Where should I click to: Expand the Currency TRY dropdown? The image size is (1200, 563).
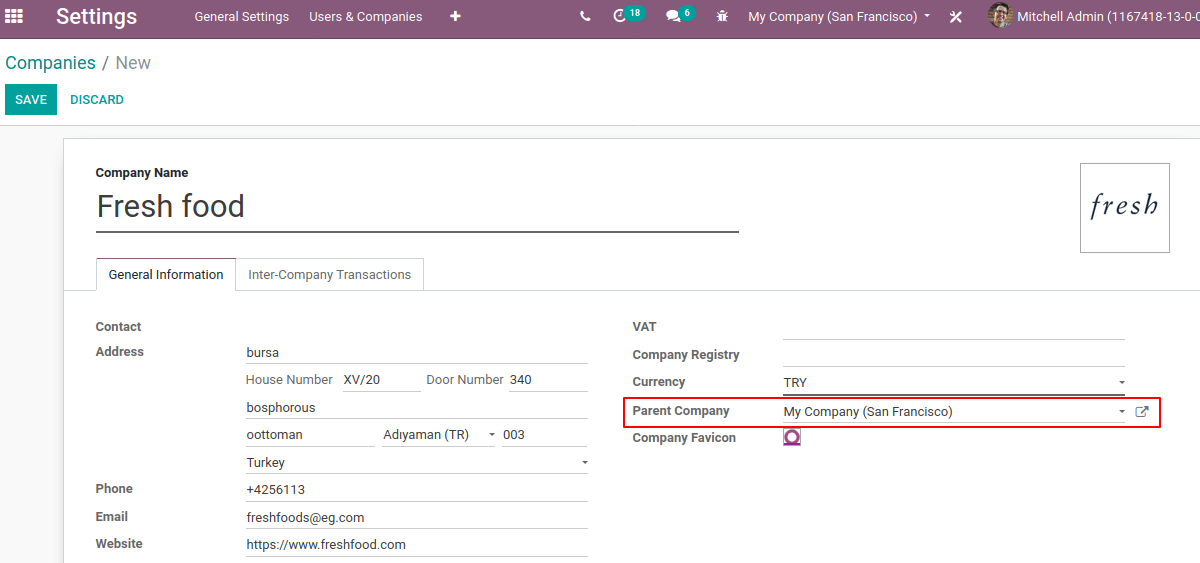tap(1121, 382)
